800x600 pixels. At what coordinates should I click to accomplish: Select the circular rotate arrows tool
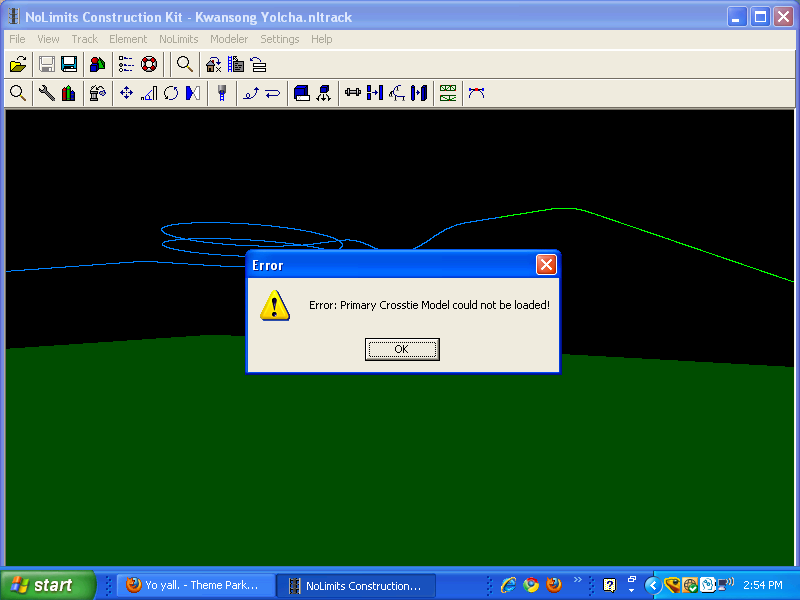171,93
